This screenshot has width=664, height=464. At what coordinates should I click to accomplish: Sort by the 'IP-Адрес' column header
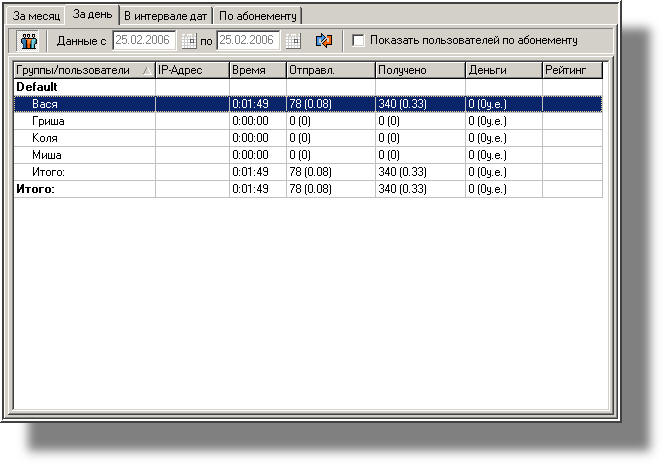pyautogui.click(x=190, y=71)
